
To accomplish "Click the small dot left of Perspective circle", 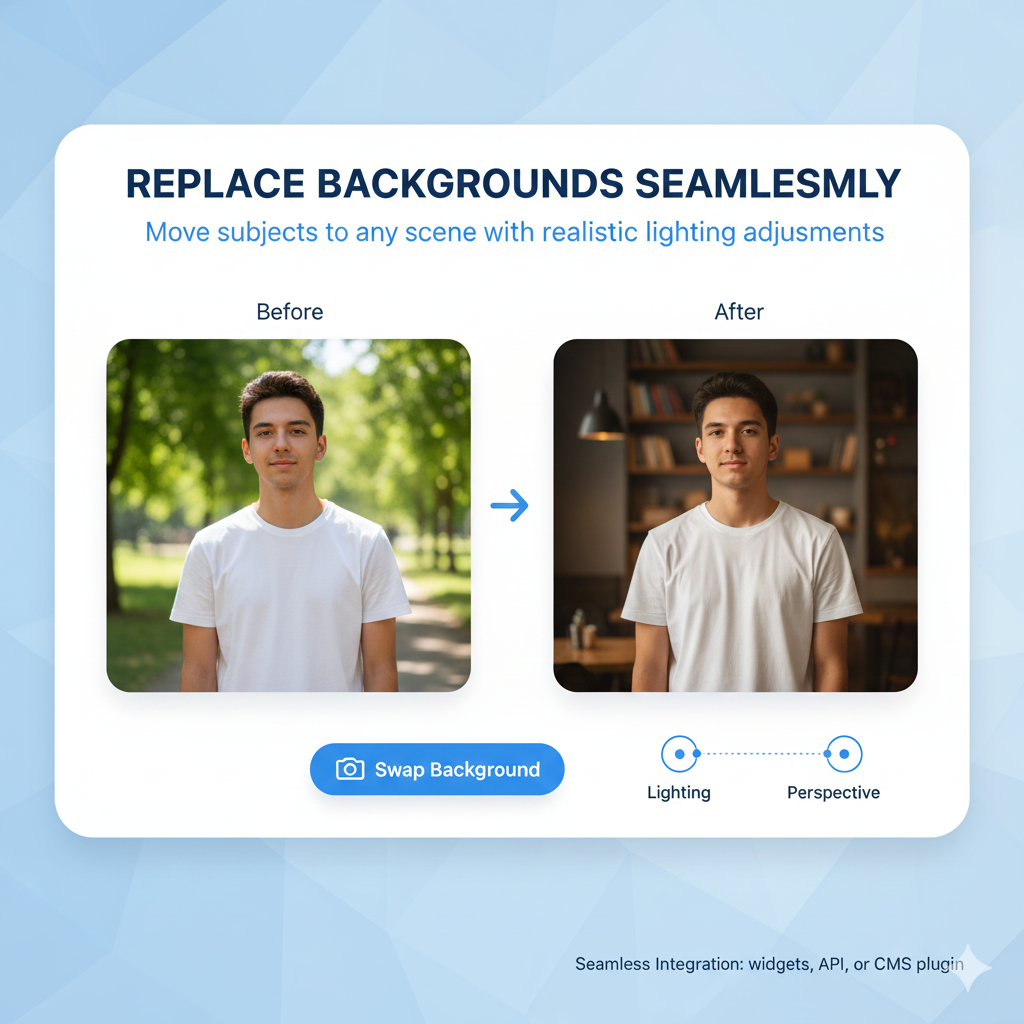I will (x=827, y=754).
